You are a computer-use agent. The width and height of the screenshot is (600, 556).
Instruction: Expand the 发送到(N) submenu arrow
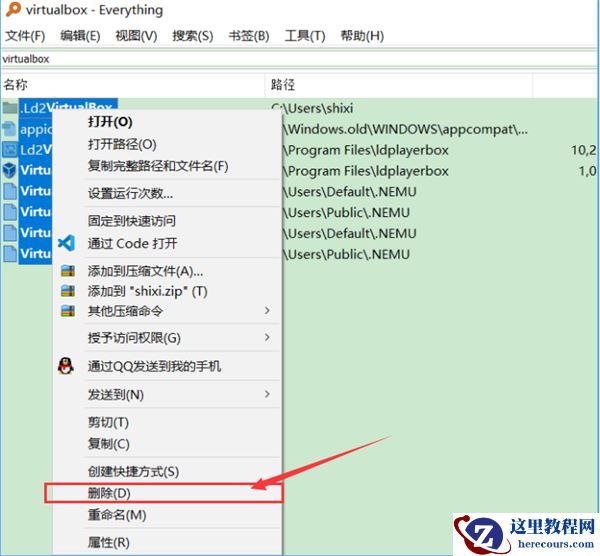click(x=267, y=394)
